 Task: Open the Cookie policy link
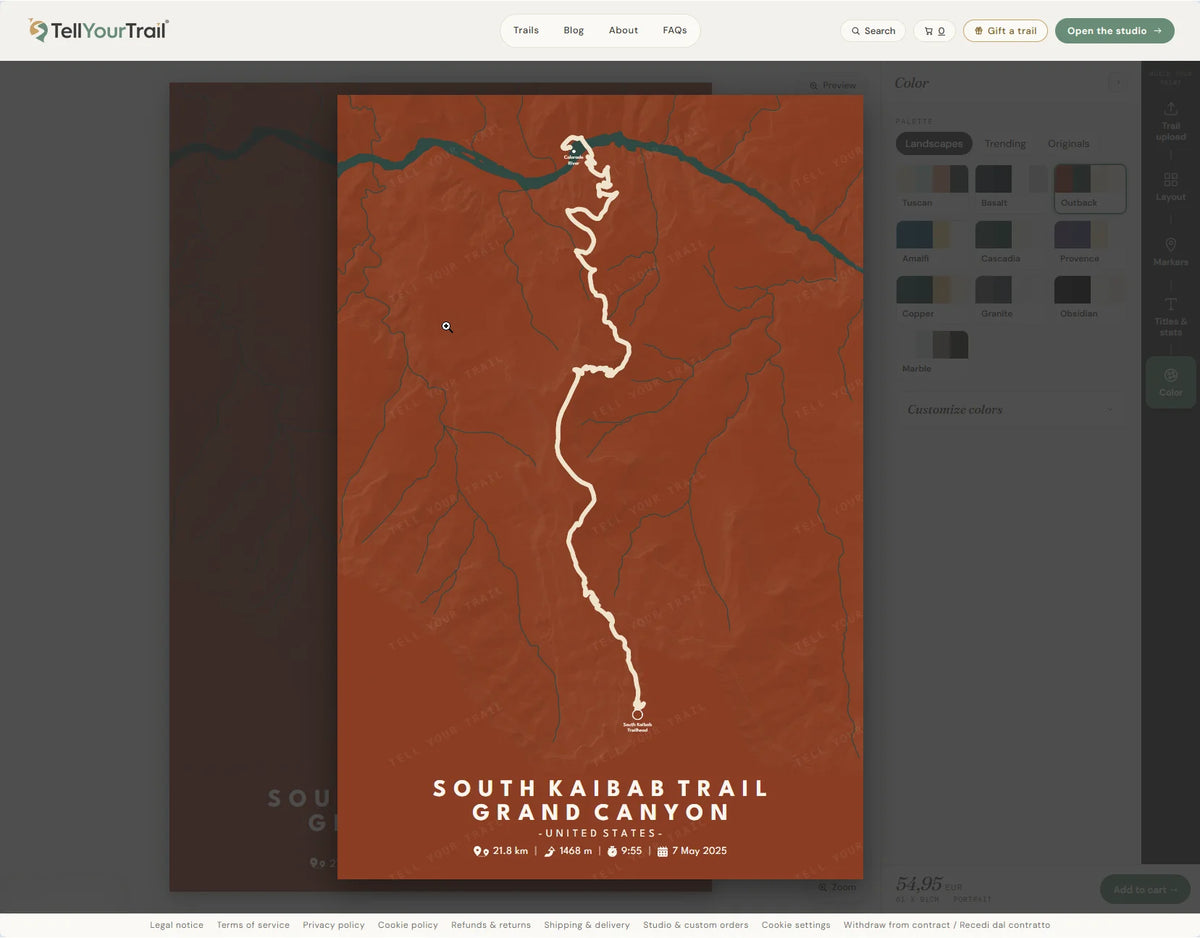(408, 925)
